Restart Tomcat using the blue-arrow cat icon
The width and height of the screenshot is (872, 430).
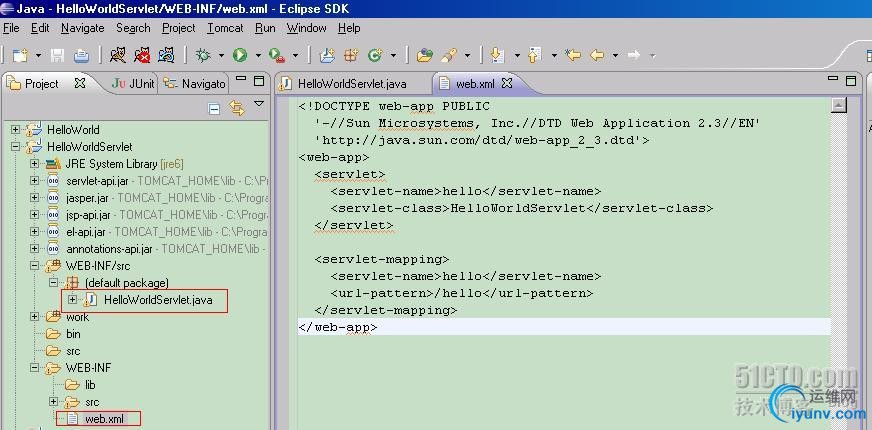[x=166, y=55]
